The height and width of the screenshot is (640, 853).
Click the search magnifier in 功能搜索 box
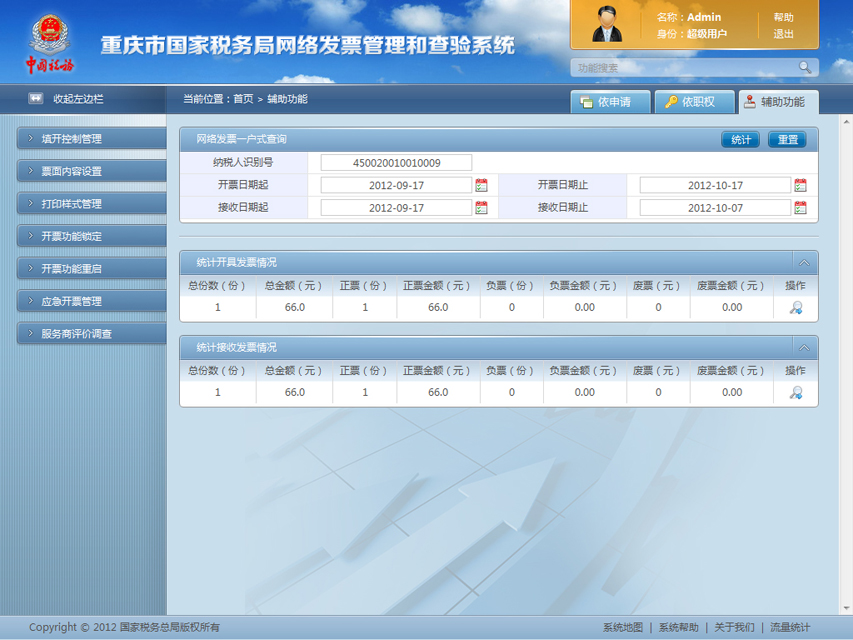pos(805,67)
